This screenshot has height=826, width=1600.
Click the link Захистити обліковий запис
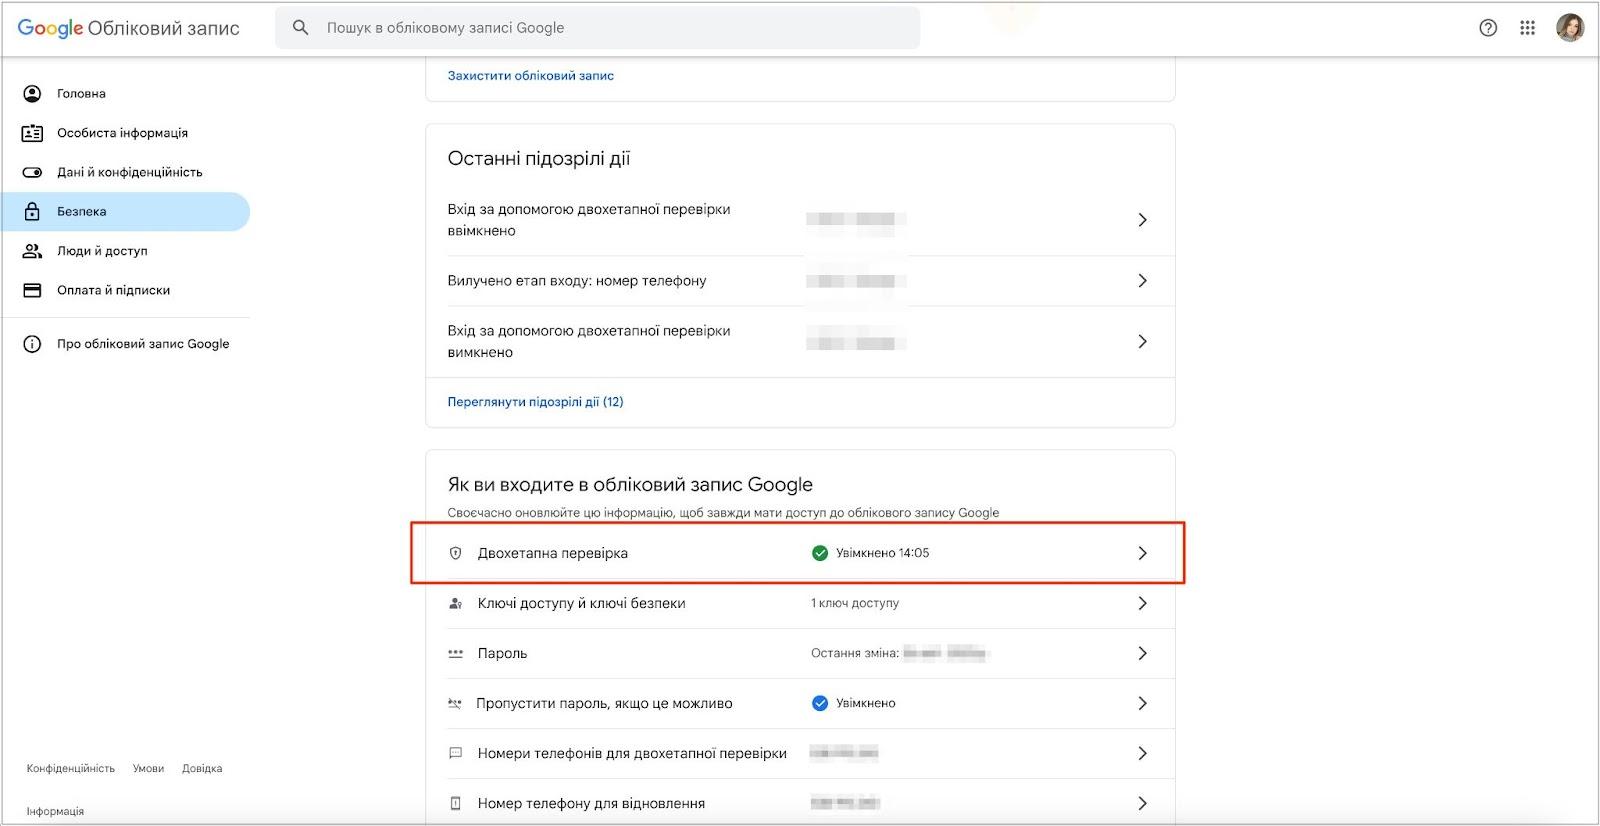[531, 76]
